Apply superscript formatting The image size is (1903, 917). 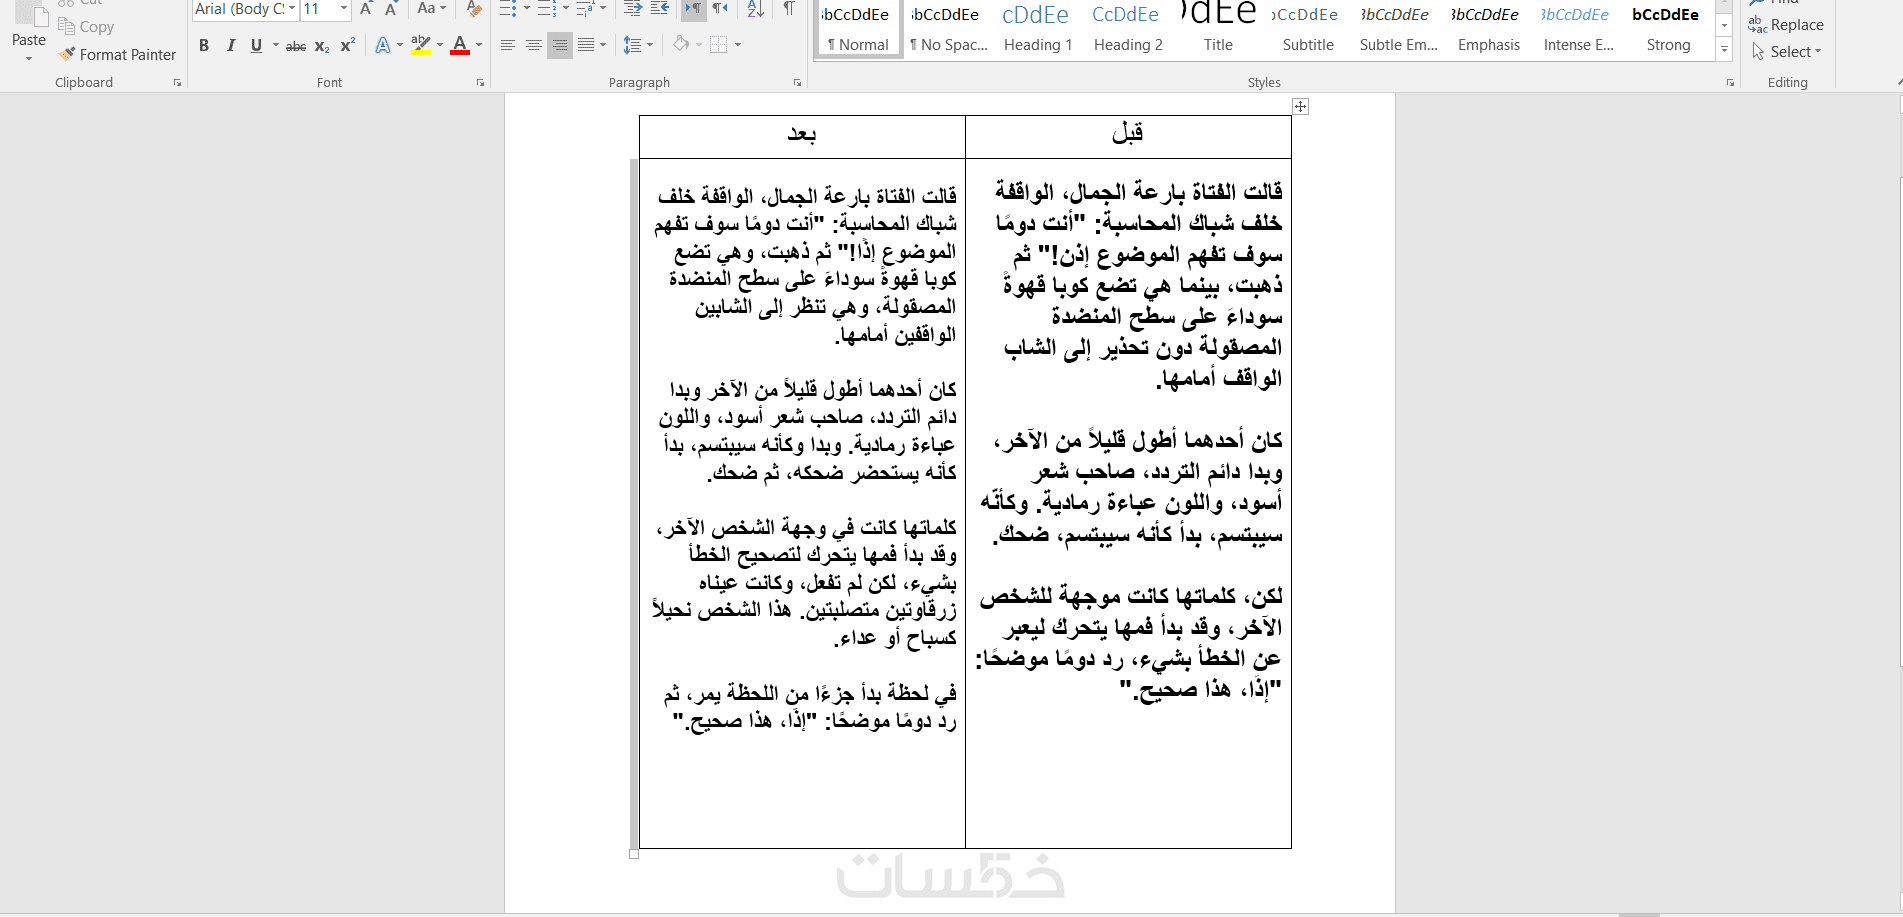pyautogui.click(x=347, y=45)
